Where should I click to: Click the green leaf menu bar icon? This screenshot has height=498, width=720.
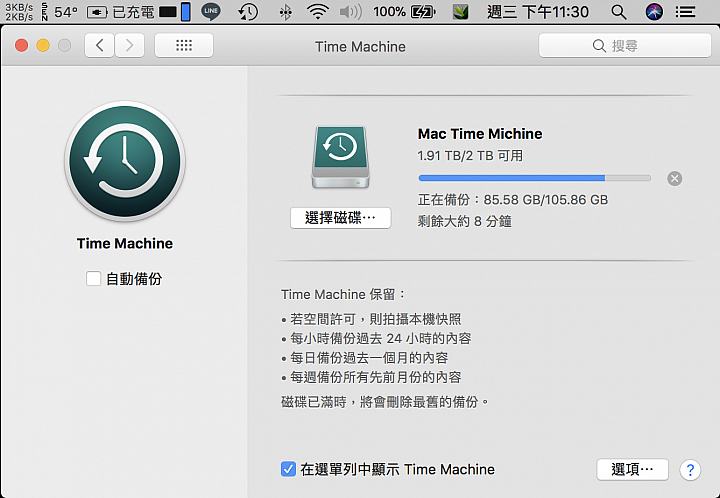pyautogui.click(x=461, y=12)
